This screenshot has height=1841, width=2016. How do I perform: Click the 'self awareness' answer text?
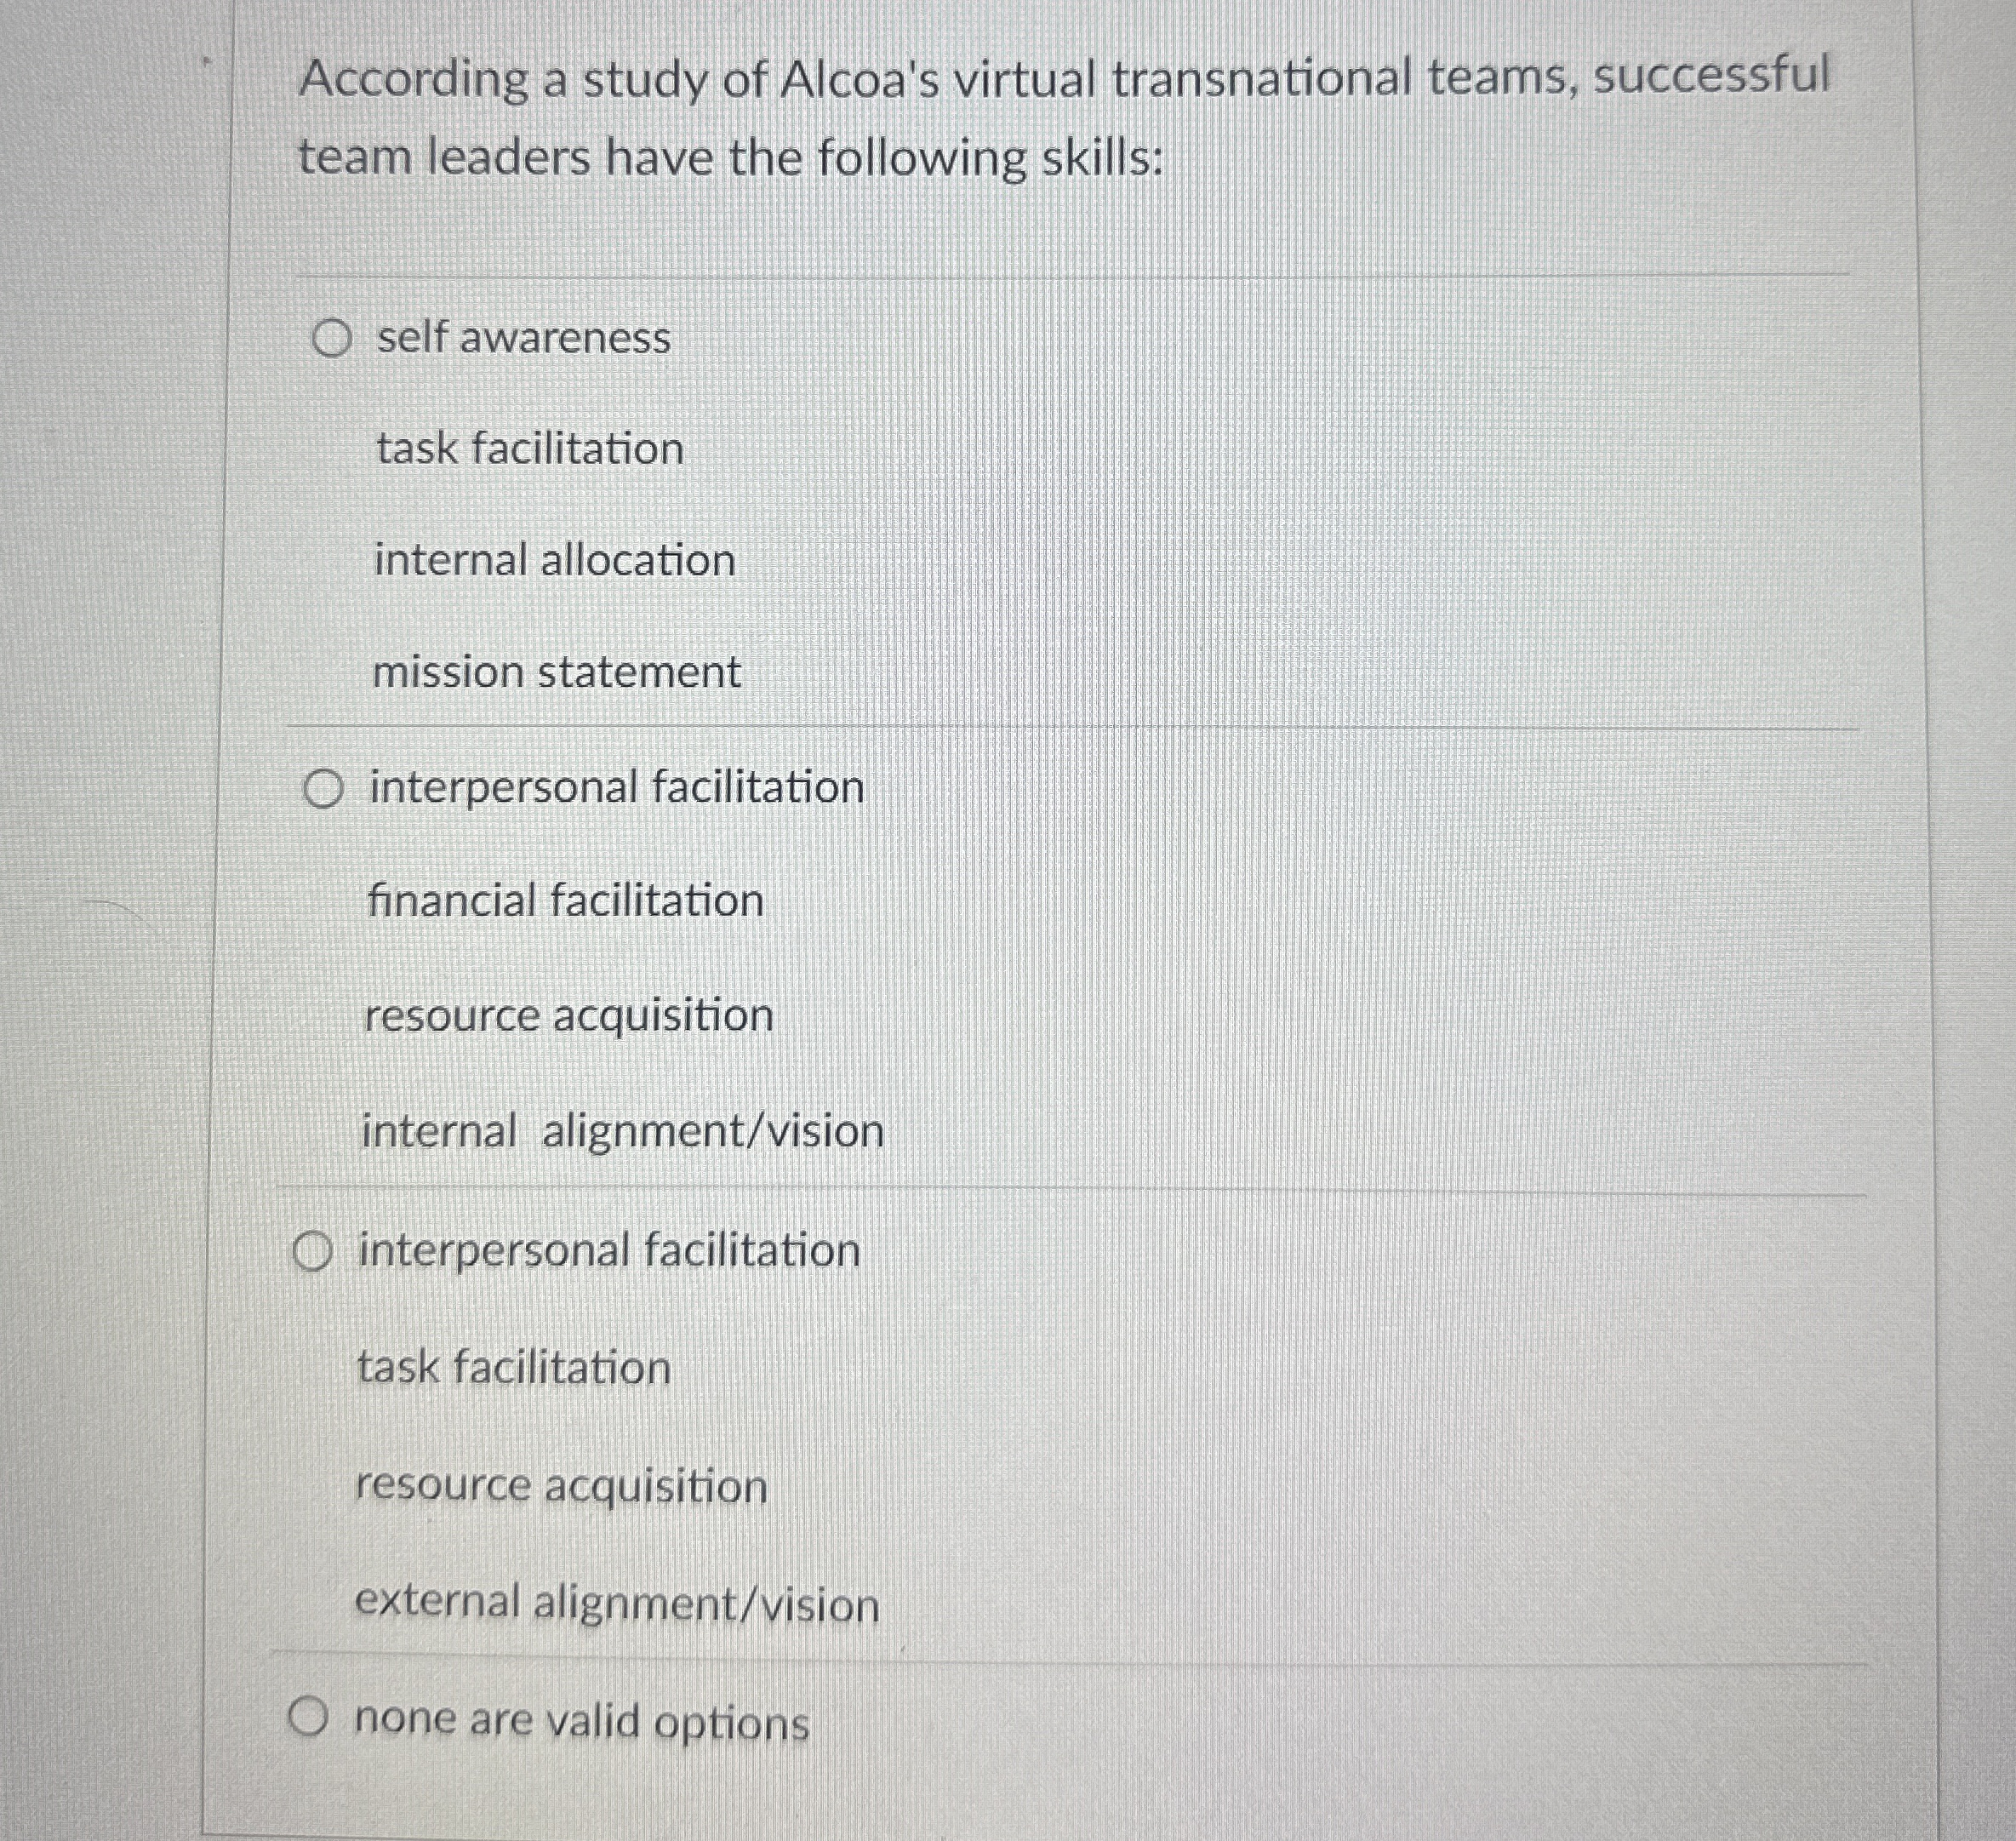point(521,340)
